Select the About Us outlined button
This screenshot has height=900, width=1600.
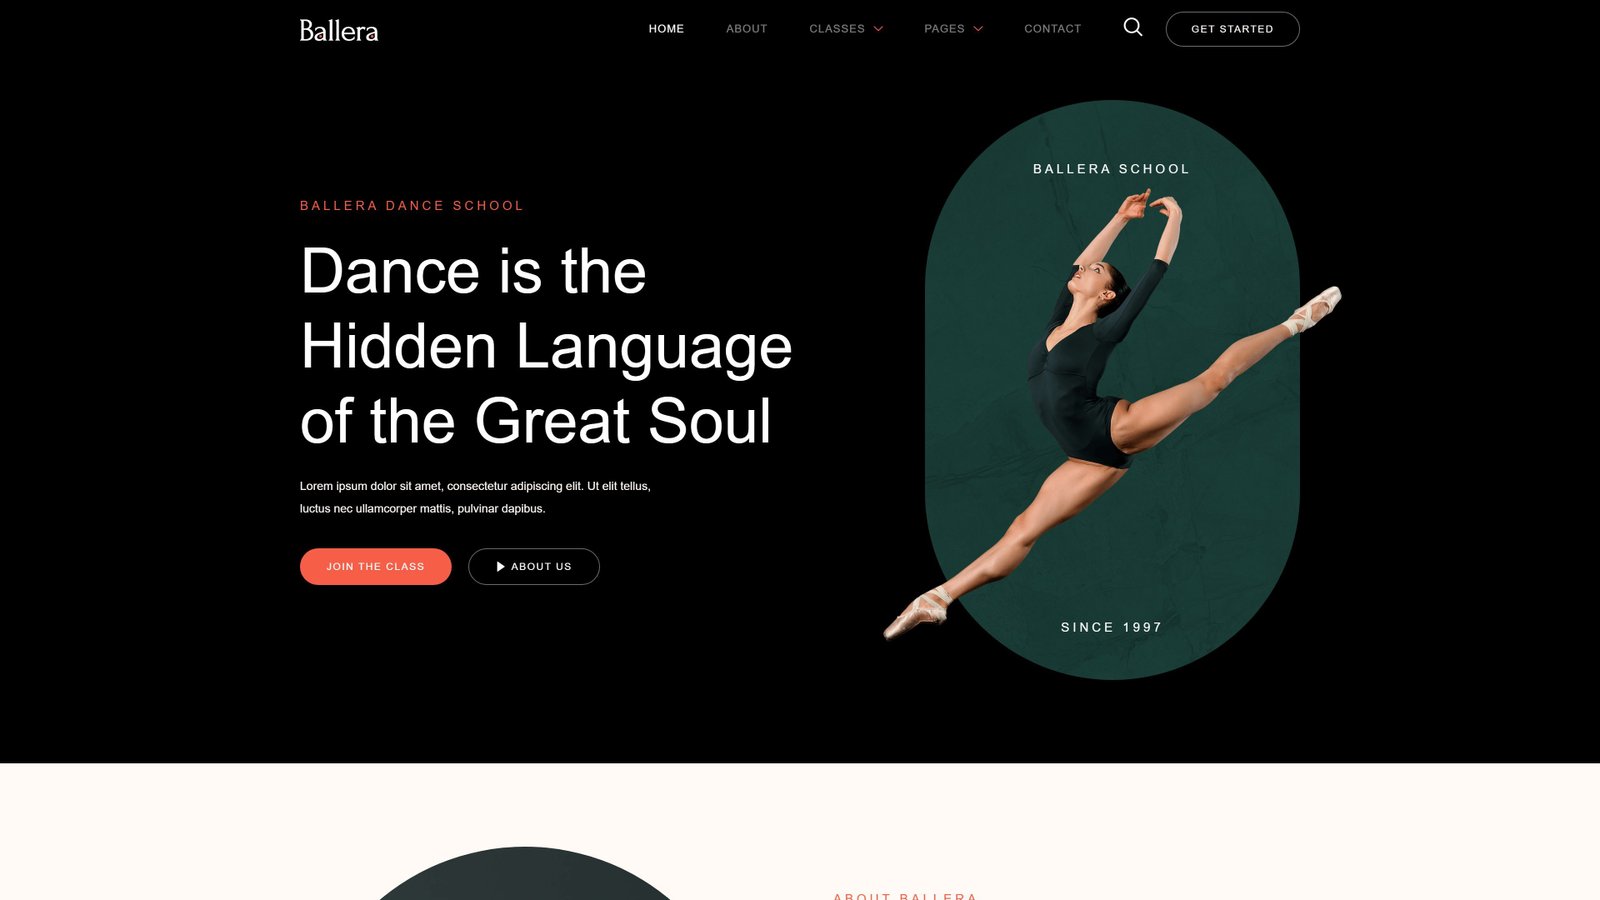coord(534,566)
